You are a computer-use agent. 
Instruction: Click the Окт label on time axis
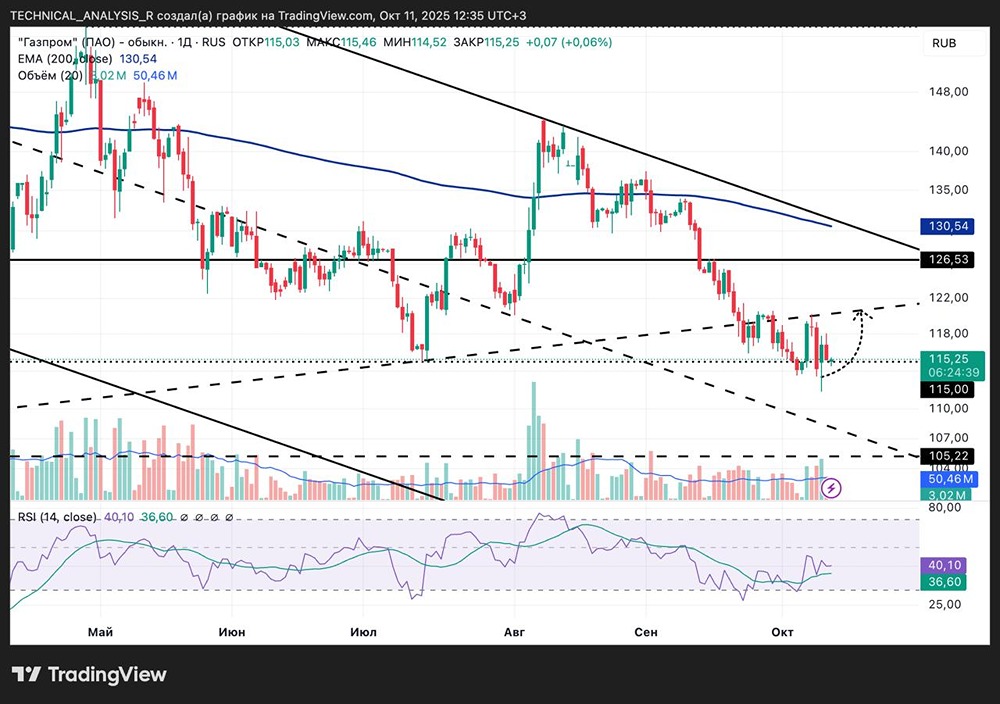pyautogui.click(x=782, y=633)
